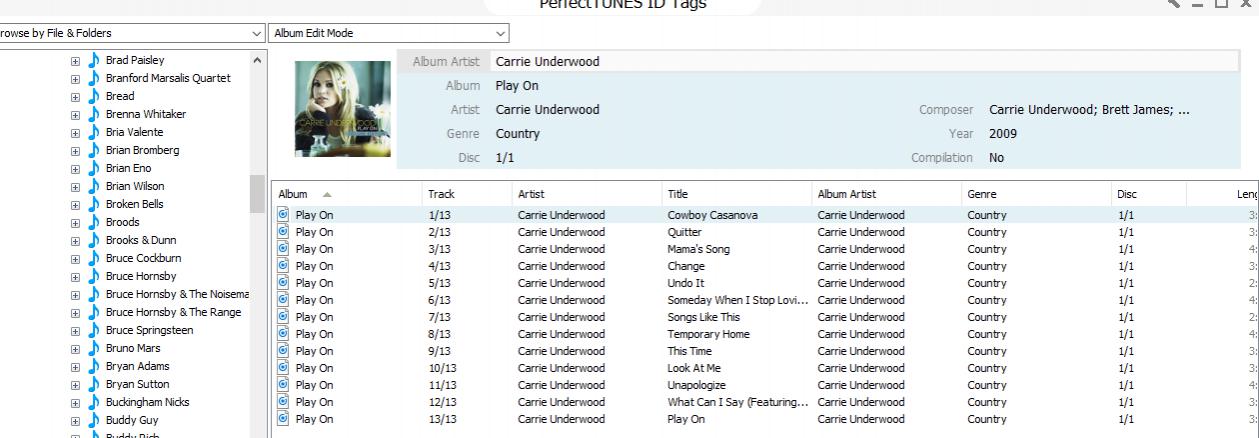Sort the track list by Title column
Screen dimensions: 1259x438
[x=677, y=194]
